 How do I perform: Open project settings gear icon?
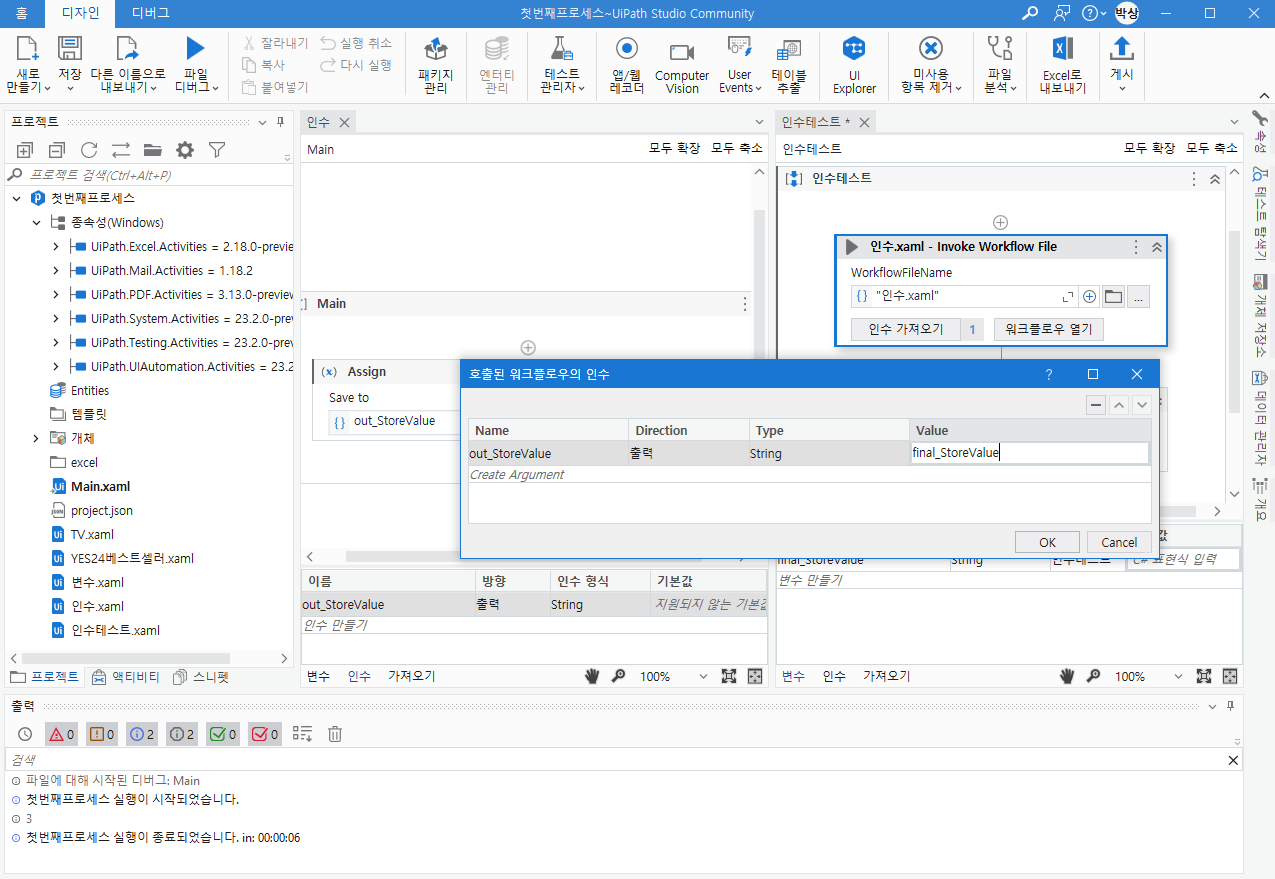(x=185, y=150)
